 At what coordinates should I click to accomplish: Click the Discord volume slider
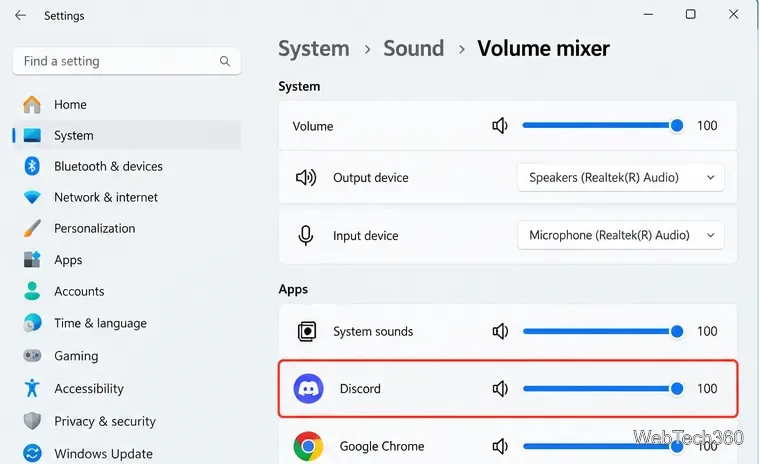click(603, 389)
